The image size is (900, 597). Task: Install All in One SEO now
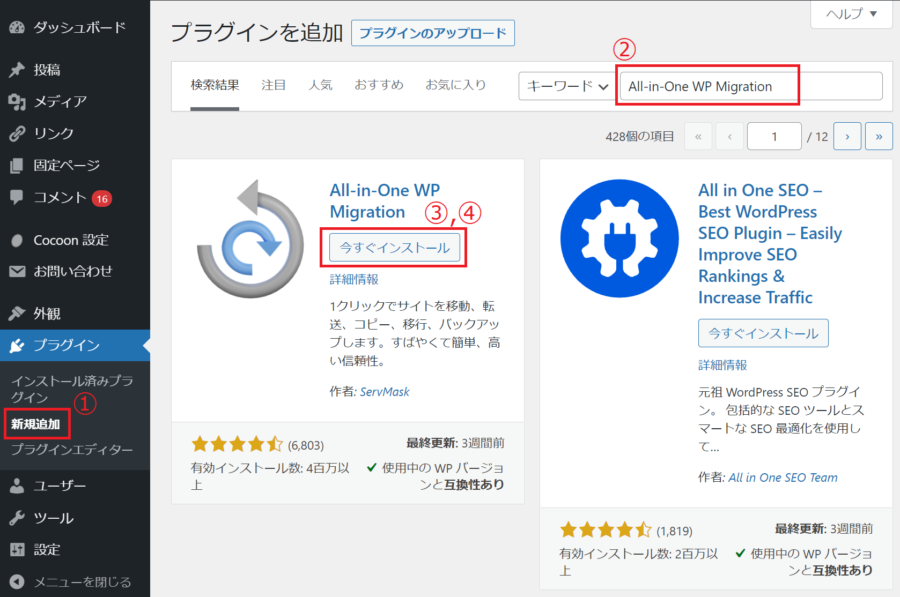763,334
